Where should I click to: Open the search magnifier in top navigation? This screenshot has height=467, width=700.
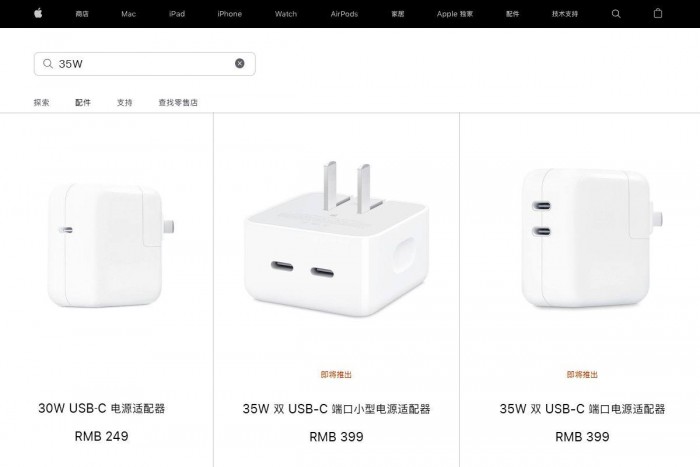616,14
